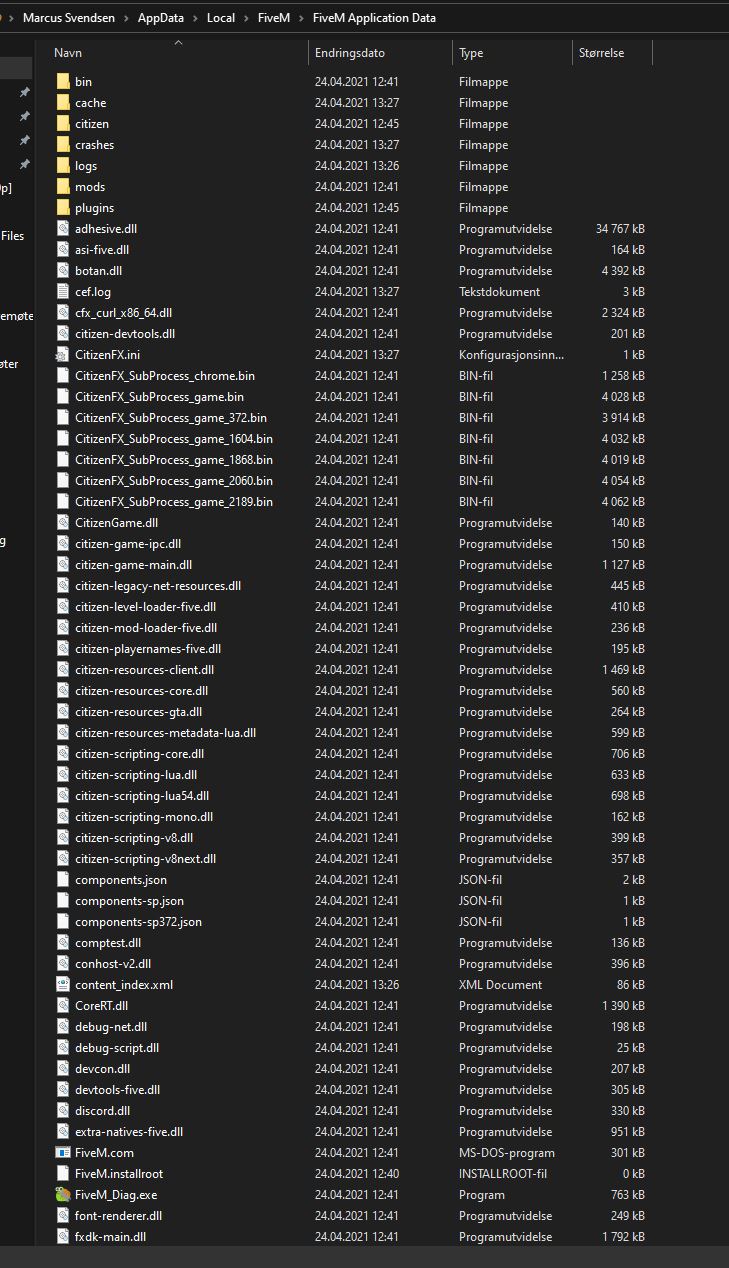Navigate to Marcus Svendsen in the address path
729x1268 pixels.
coord(69,18)
